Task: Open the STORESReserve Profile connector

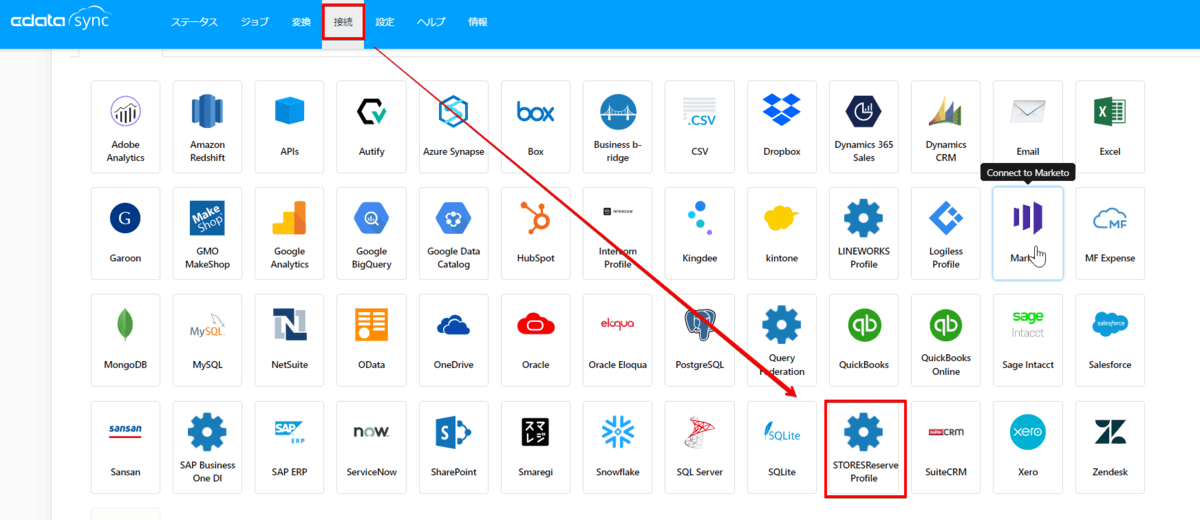Action: 863,447
